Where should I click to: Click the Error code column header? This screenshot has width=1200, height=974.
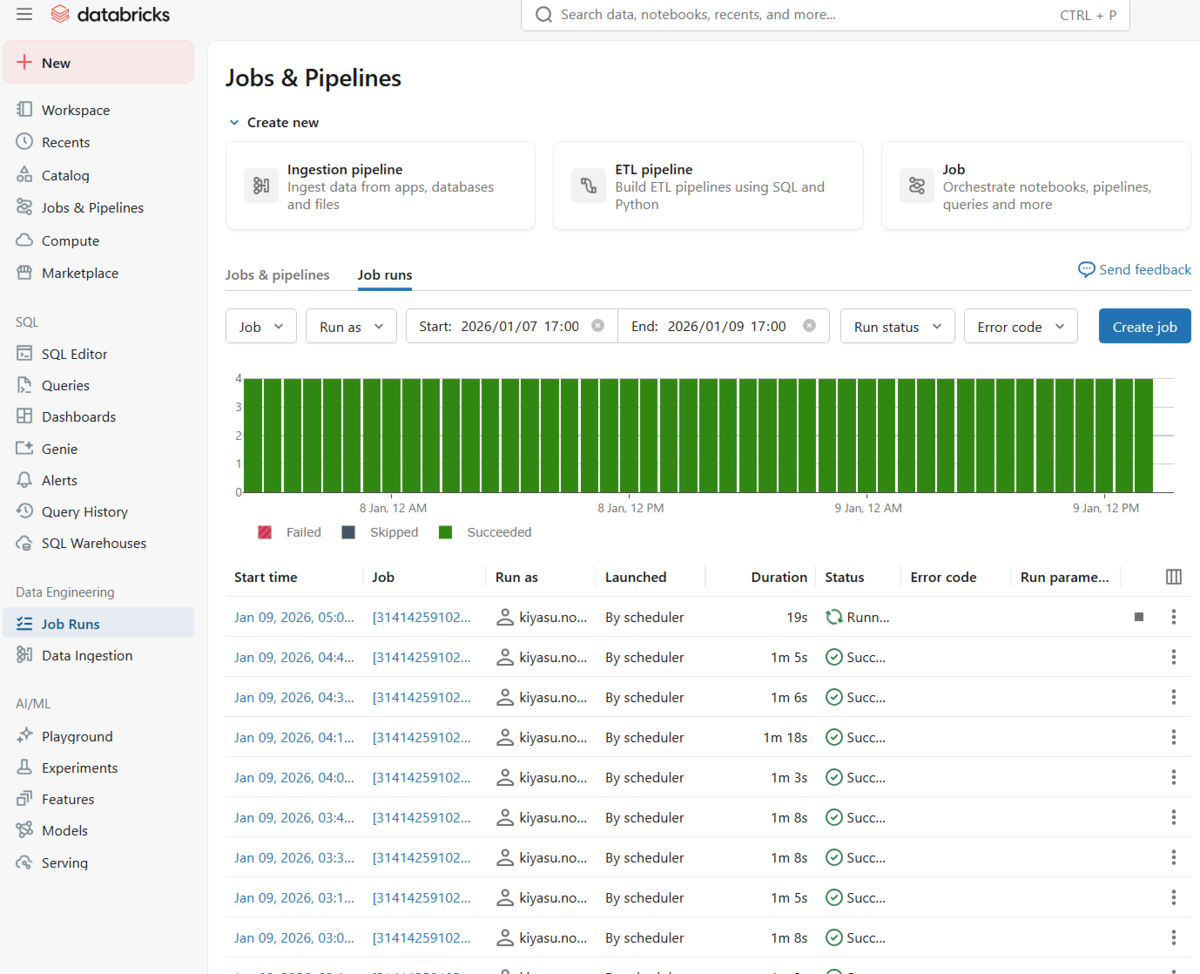tap(943, 577)
